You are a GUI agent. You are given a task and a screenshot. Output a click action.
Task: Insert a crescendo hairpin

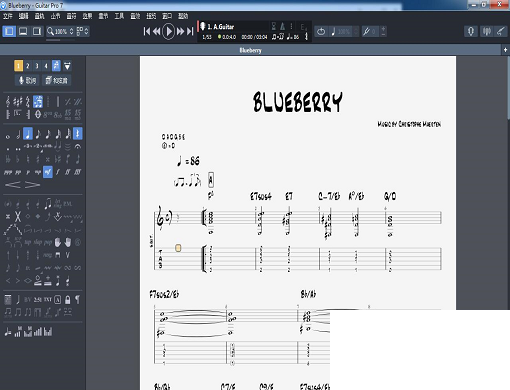tap(13, 184)
